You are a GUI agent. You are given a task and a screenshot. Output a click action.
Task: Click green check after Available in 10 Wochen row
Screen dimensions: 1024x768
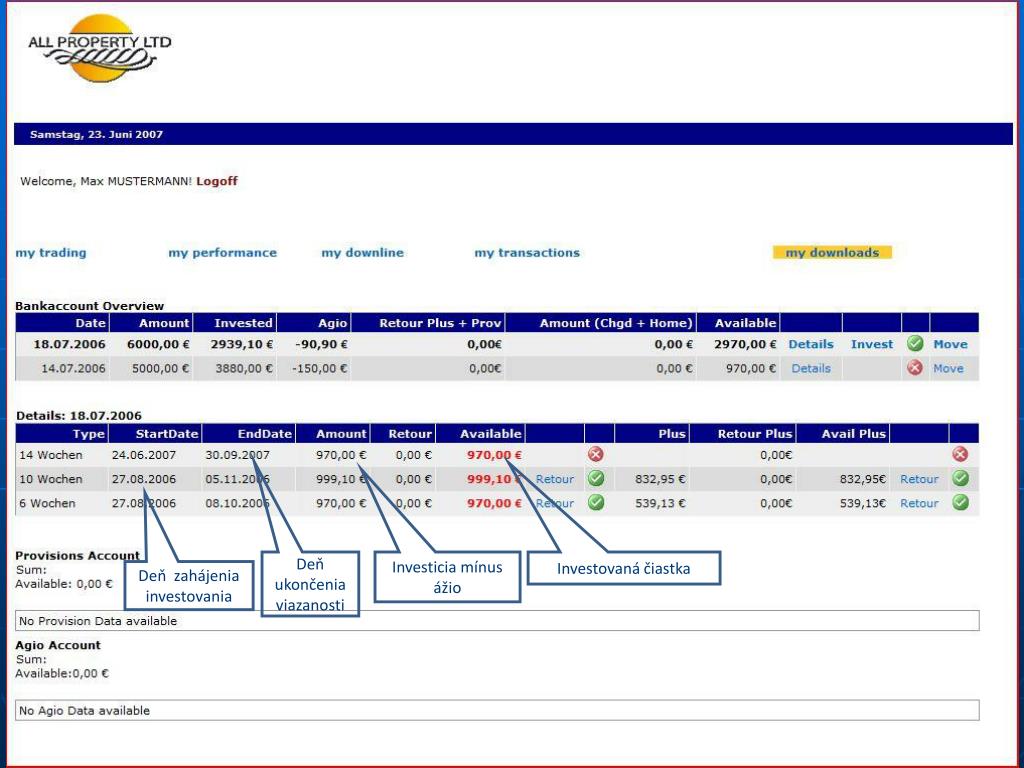click(x=596, y=479)
